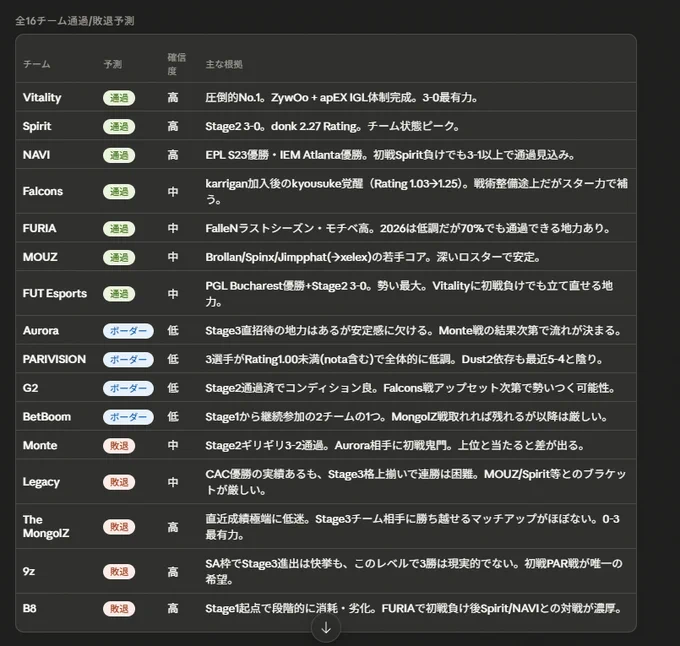Click the 通過 badge in MOUZ row
This screenshot has width=680, height=646.
(x=119, y=258)
